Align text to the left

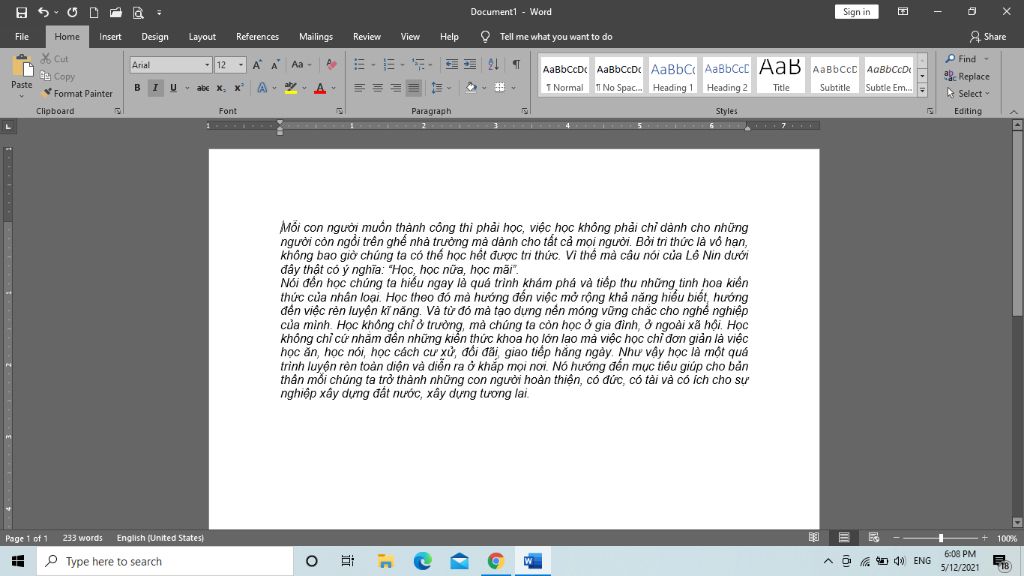click(359, 88)
